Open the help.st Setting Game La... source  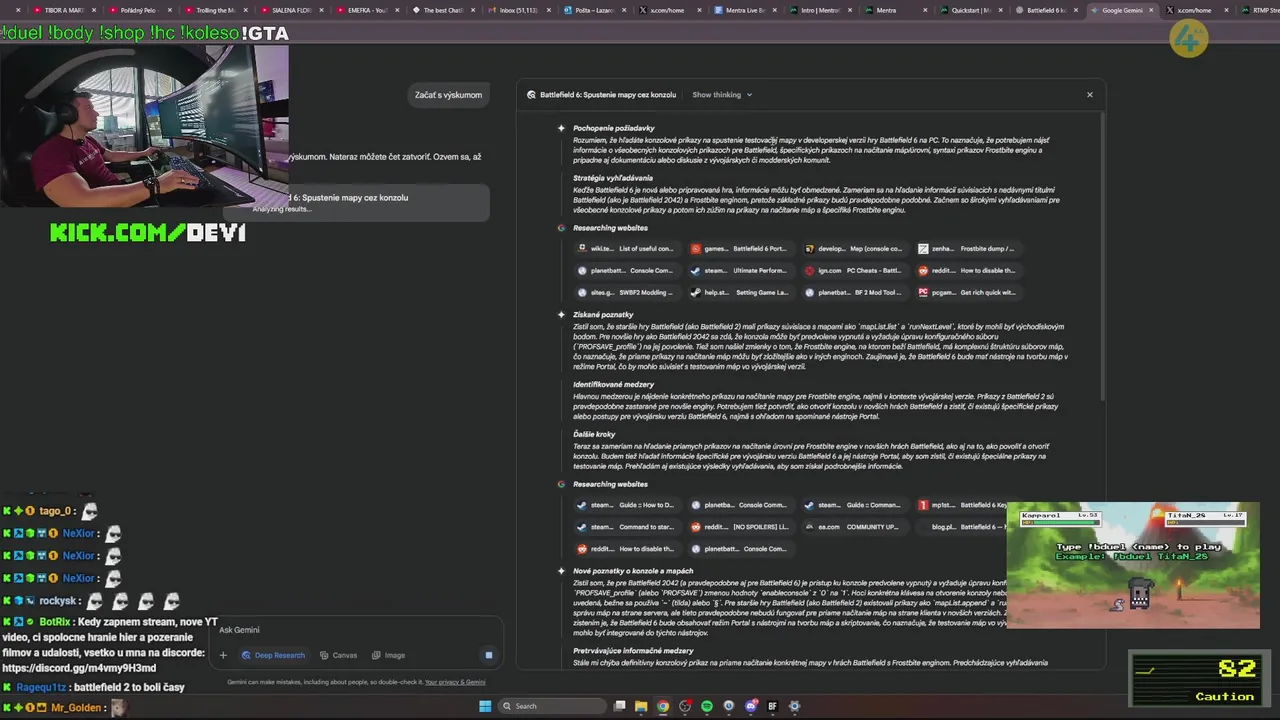click(x=741, y=292)
